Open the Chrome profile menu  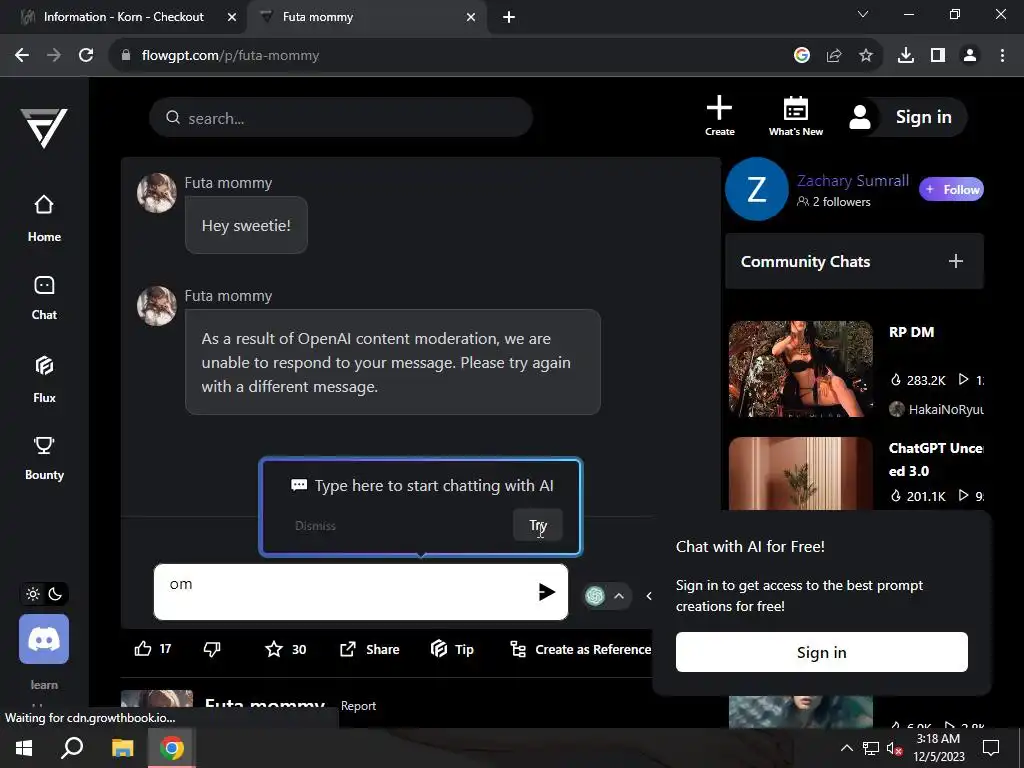pos(970,56)
